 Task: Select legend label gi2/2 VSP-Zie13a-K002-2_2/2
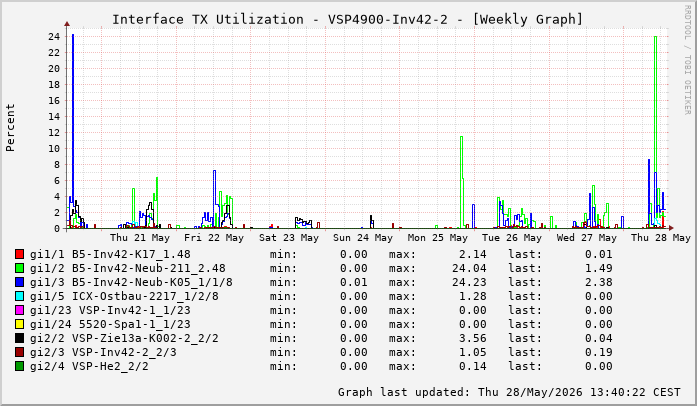[124, 338]
